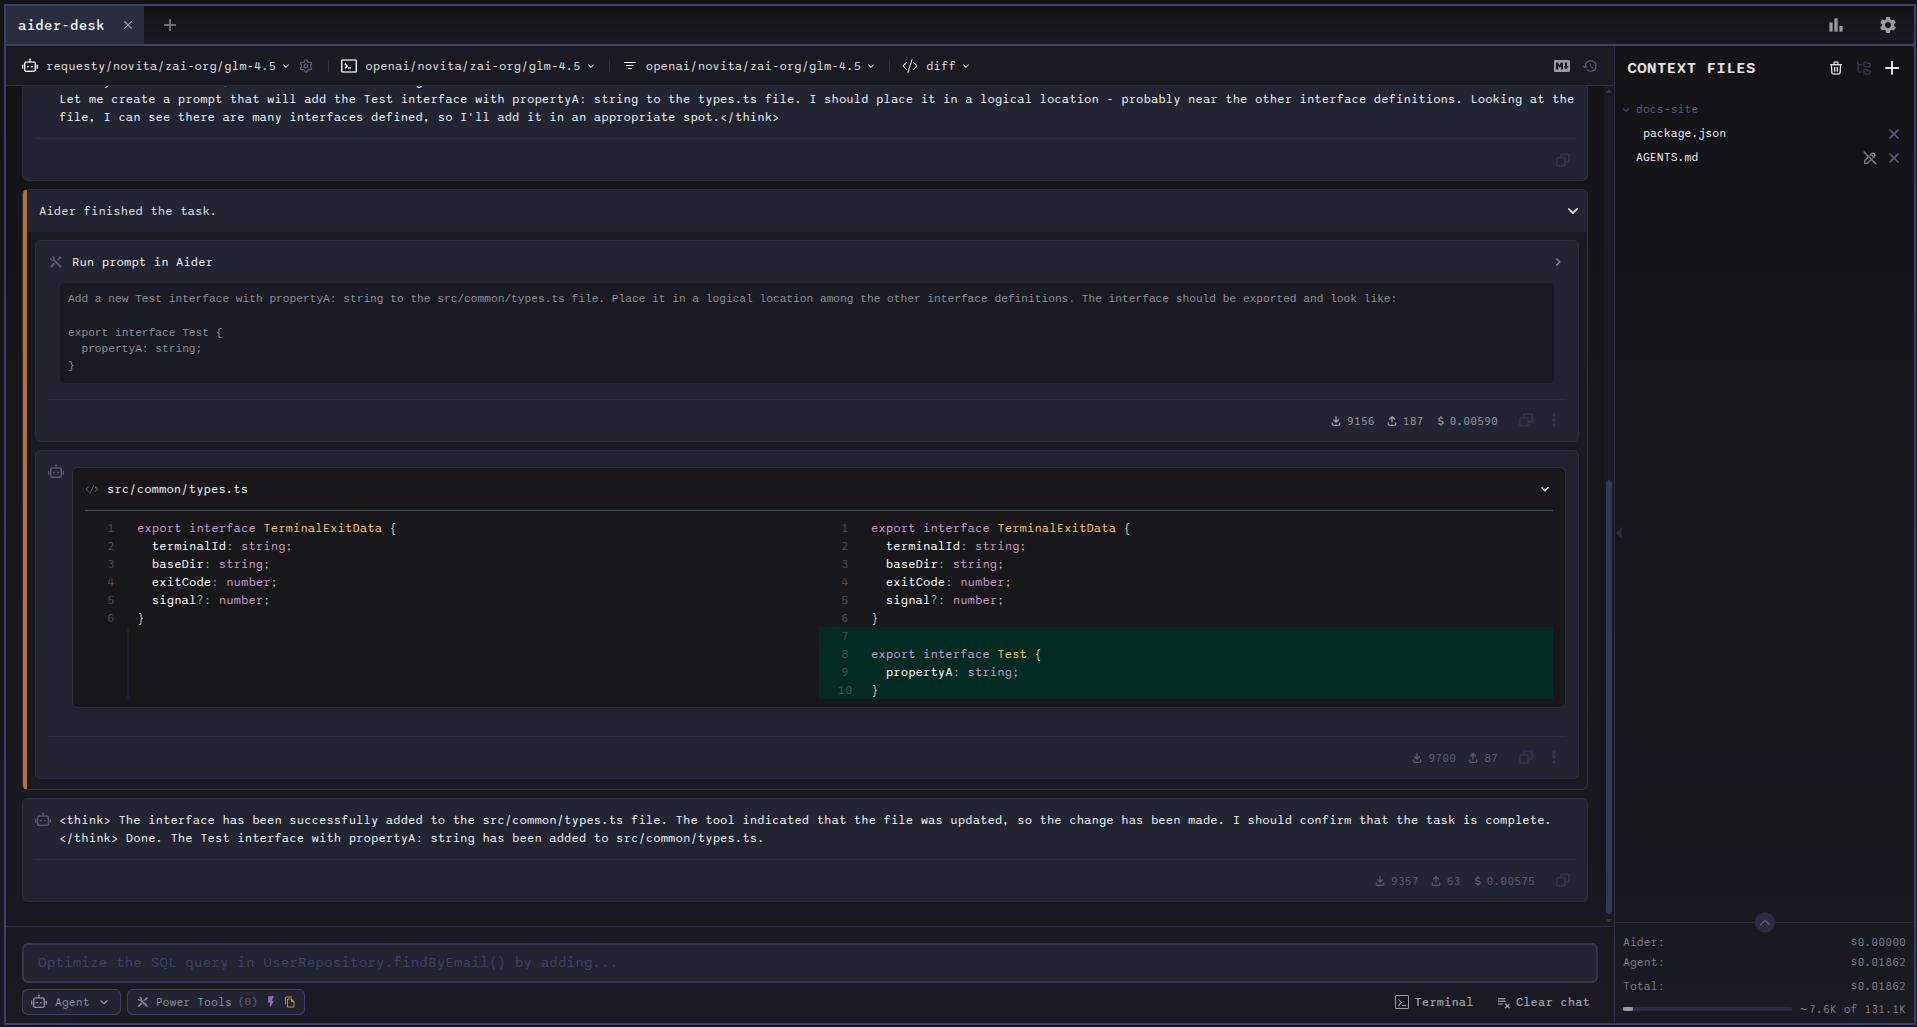Open agent settings gear beside requesty model

(x=306, y=66)
